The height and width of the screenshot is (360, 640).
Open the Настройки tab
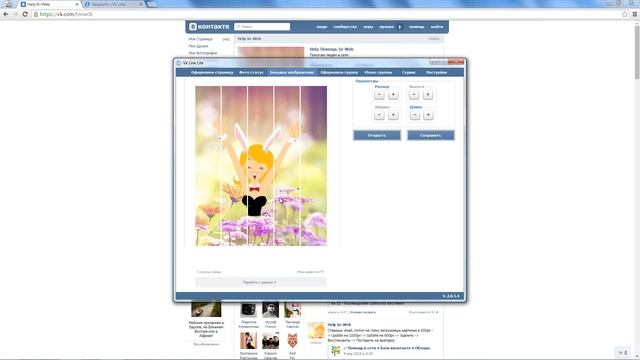436,73
